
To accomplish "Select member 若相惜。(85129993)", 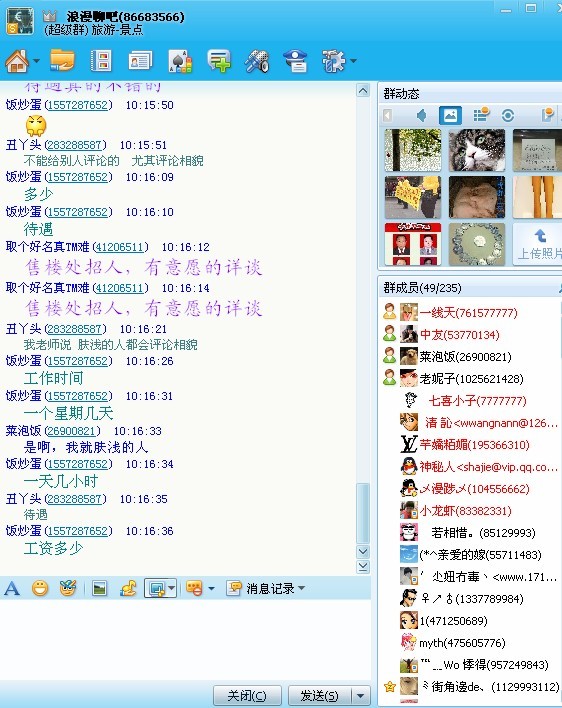I will (x=483, y=533).
